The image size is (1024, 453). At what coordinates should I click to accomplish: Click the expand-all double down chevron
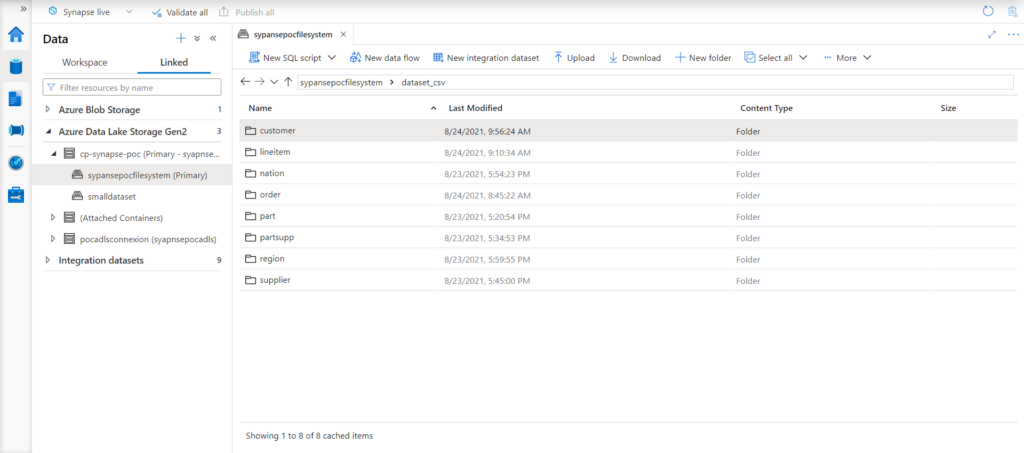pos(197,39)
